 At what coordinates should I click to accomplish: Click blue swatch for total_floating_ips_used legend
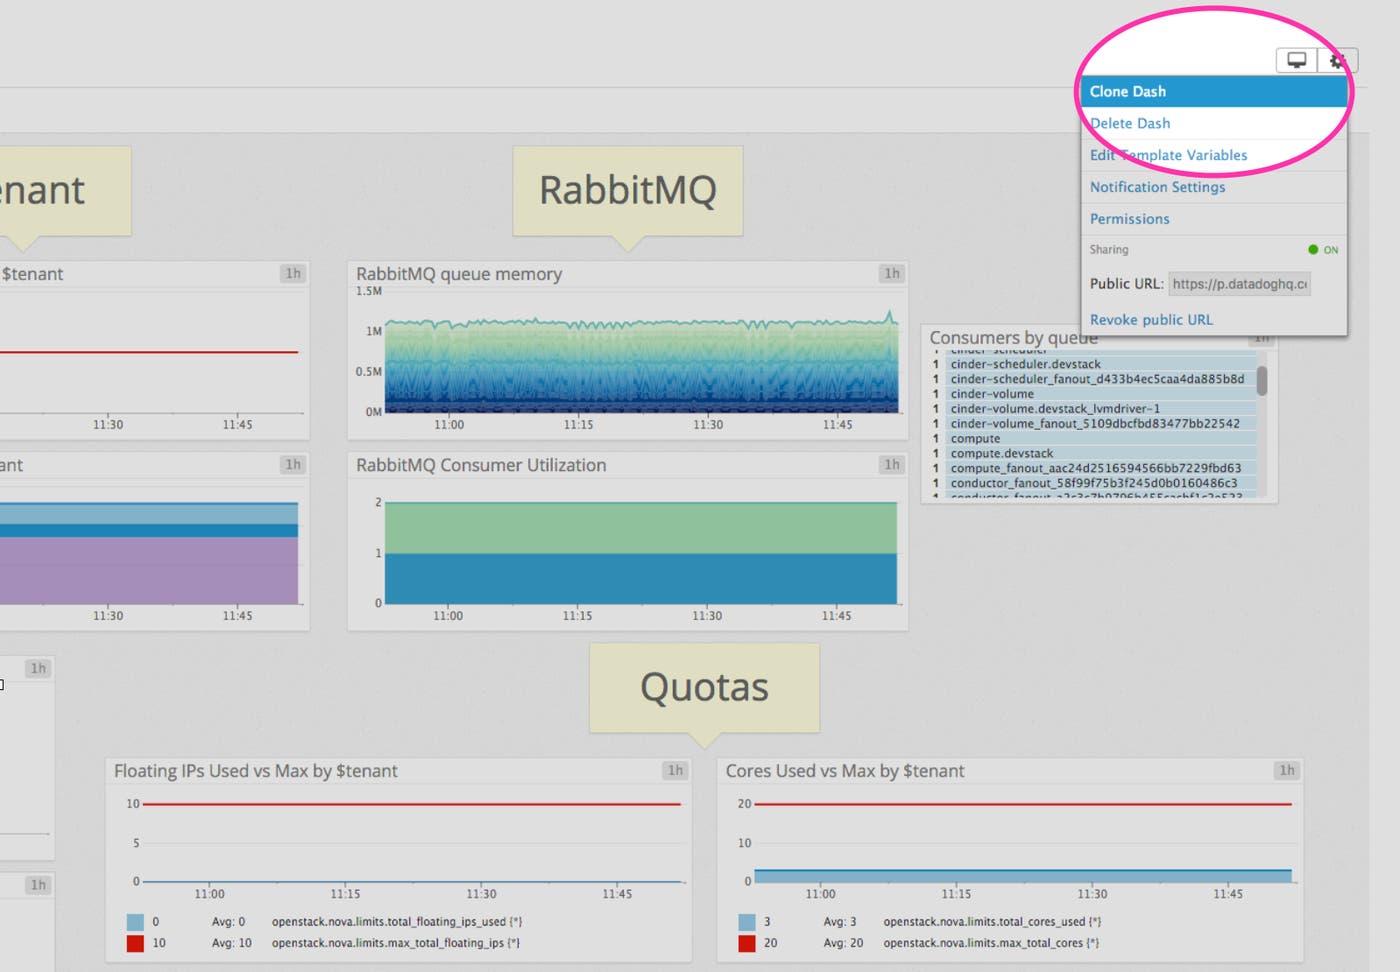point(135,922)
